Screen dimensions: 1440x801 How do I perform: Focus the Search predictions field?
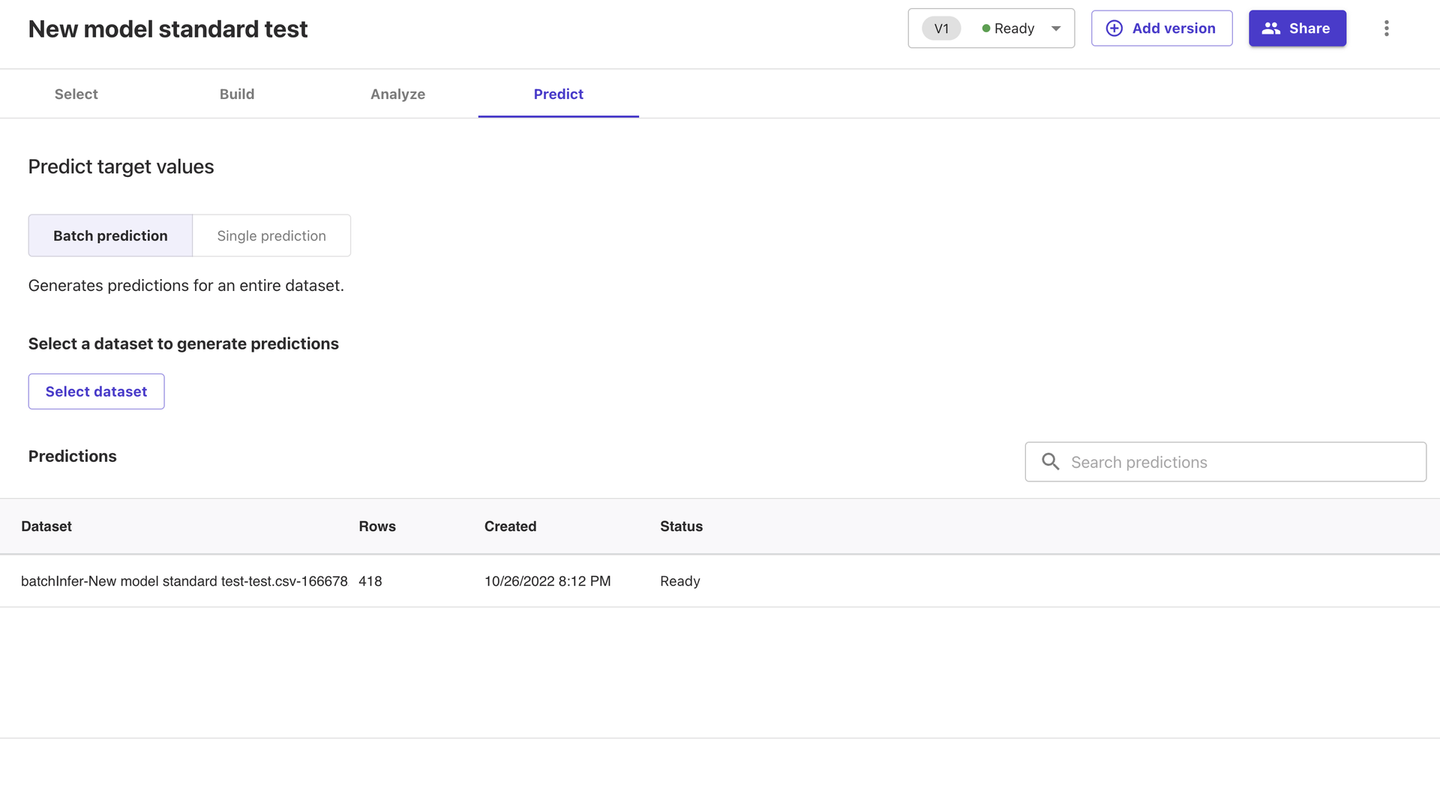(x=1240, y=462)
